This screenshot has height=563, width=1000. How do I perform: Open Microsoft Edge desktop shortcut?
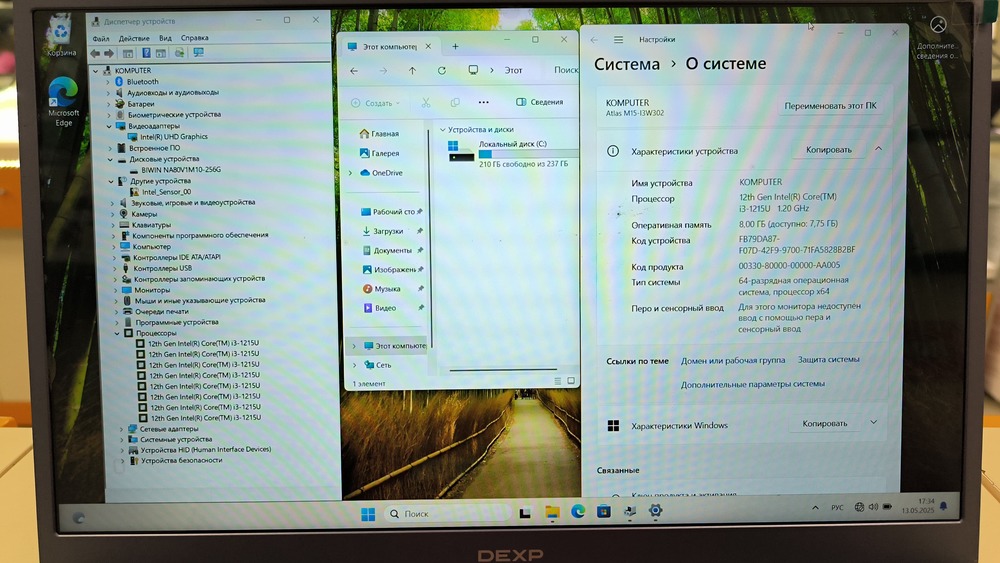tap(63, 100)
